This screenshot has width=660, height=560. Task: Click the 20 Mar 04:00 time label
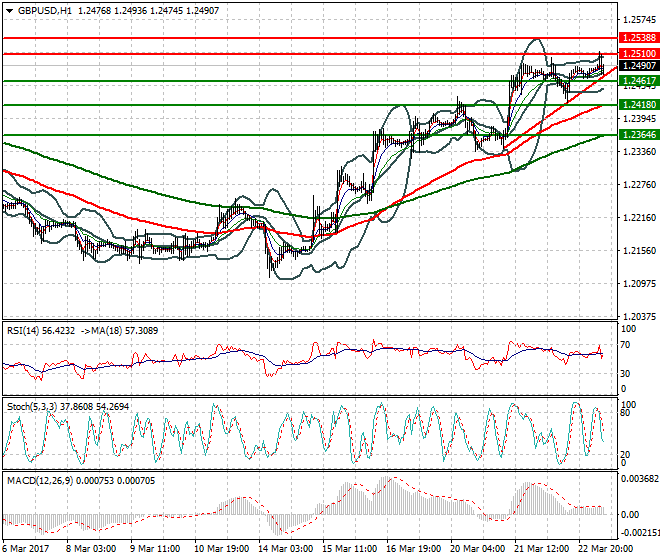(x=477, y=549)
